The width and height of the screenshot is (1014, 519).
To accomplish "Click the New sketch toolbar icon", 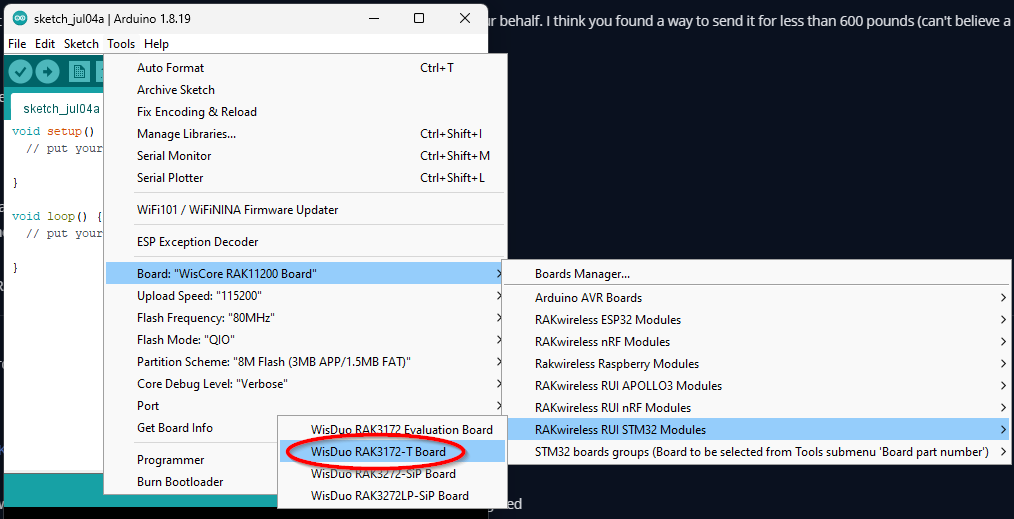I will [79, 72].
